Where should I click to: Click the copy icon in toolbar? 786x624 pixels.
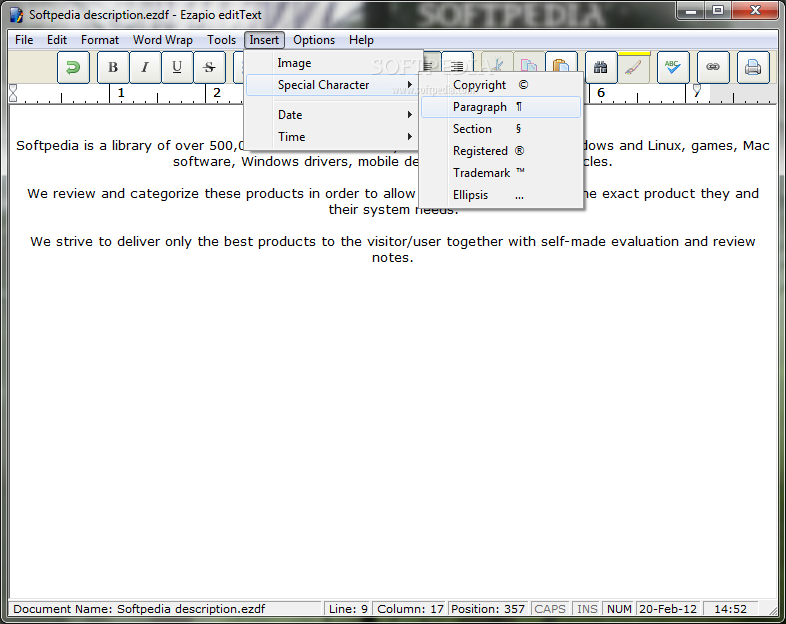(x=529, y=65)
